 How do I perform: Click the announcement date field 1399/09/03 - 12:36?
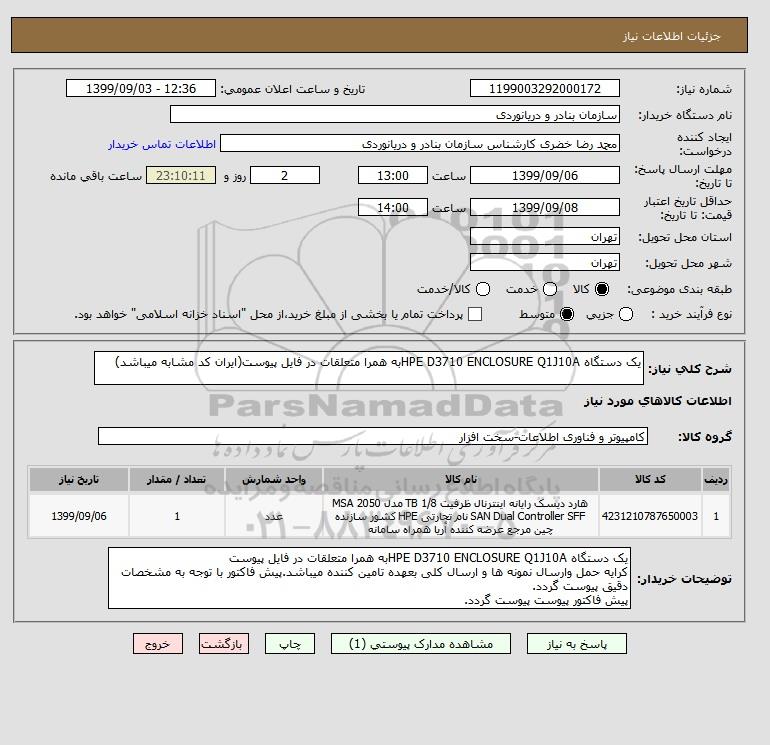(x=141, y=88)
